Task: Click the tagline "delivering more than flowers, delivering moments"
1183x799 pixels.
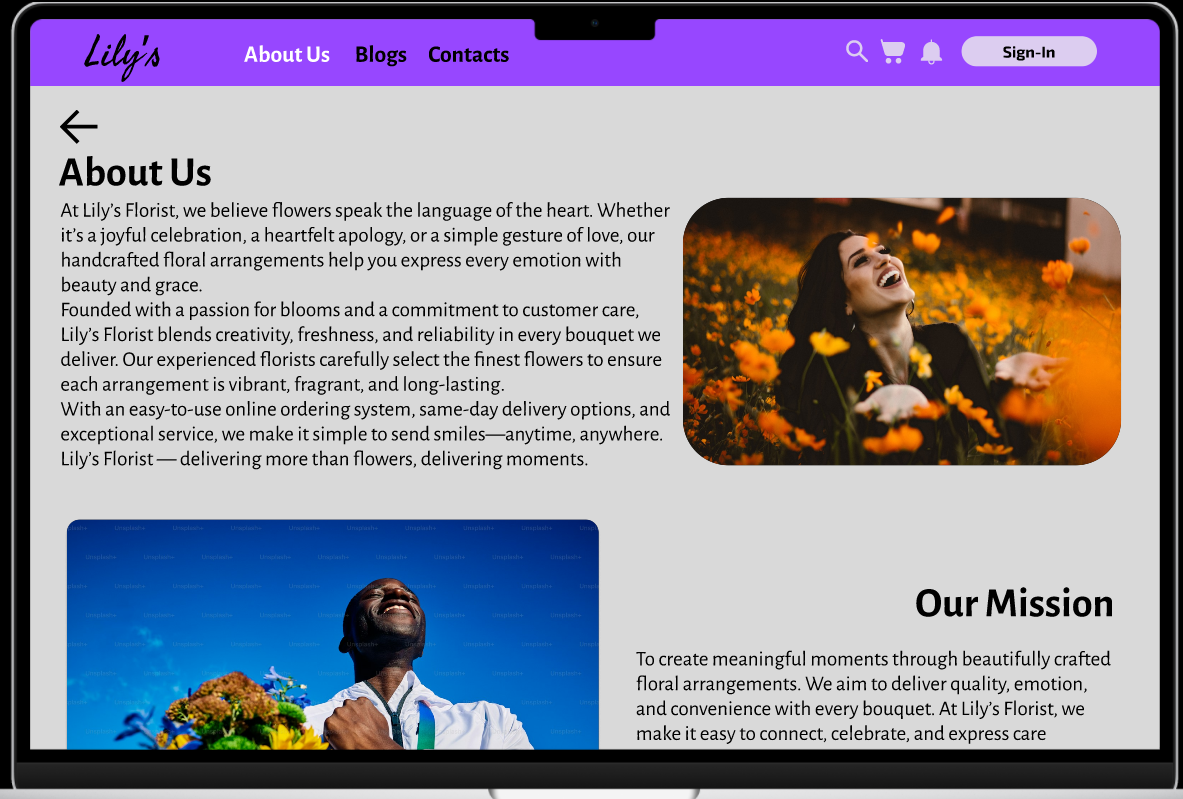Action: point(383,459)
